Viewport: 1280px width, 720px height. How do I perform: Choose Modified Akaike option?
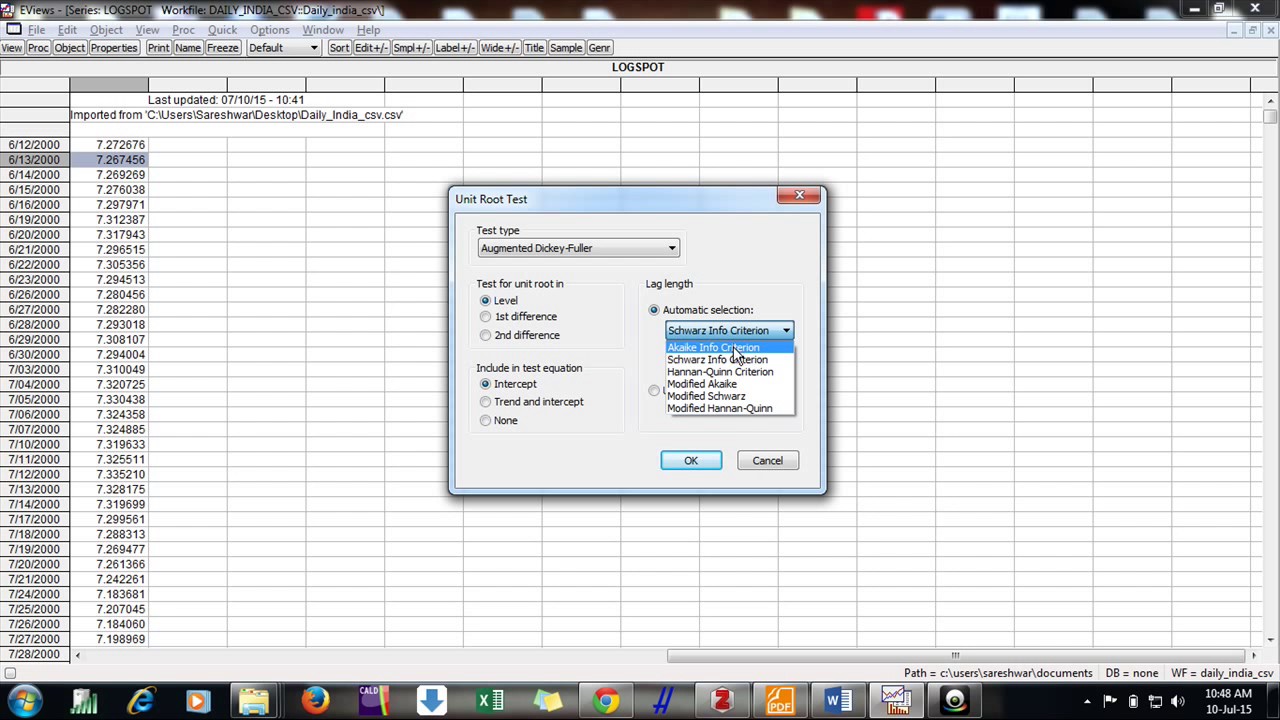[730, 384]
